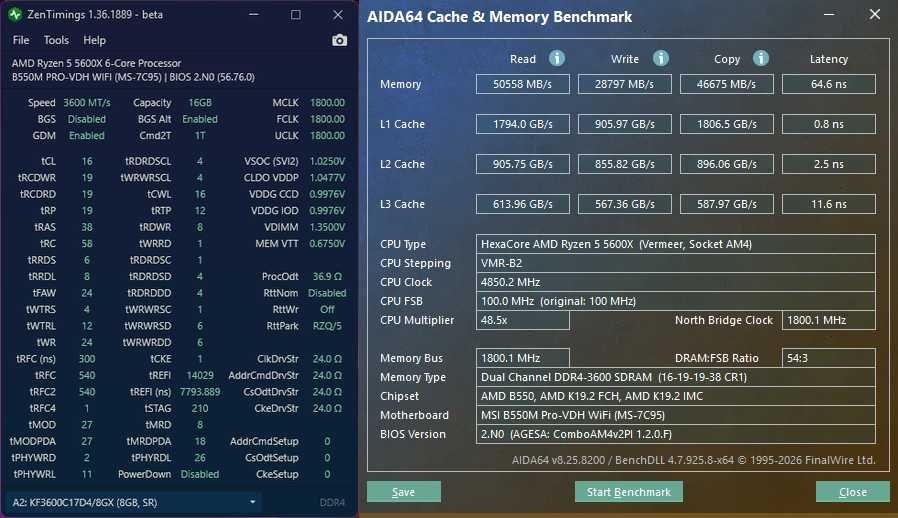Click North Bridge Clock field 1800.1 MHz

[x=829, y=320]
